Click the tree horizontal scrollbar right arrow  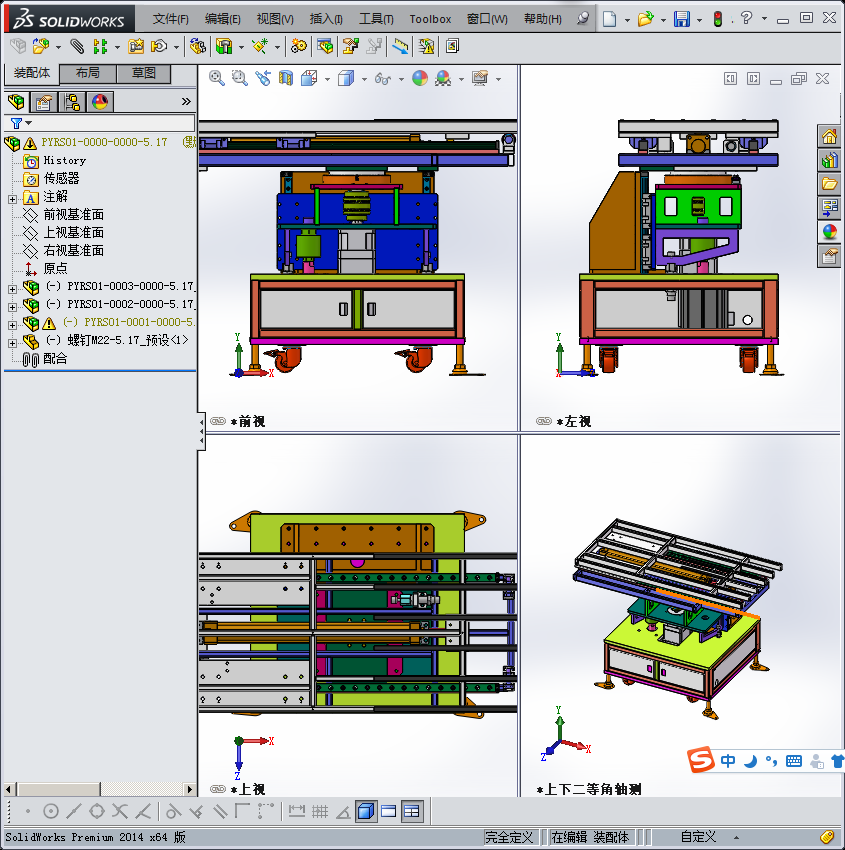pos(189,789)
